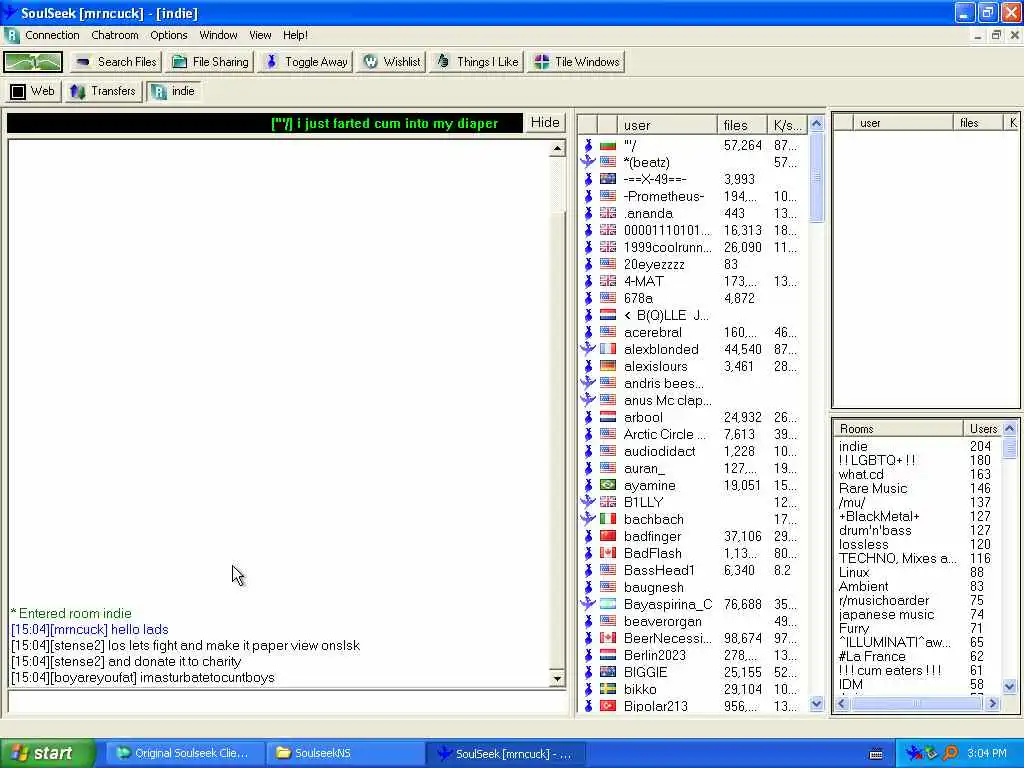Image resolution: width=1024 pixels, height=768 pixels.
Task: Click the flag icon next to bikko
Action: 608,688
